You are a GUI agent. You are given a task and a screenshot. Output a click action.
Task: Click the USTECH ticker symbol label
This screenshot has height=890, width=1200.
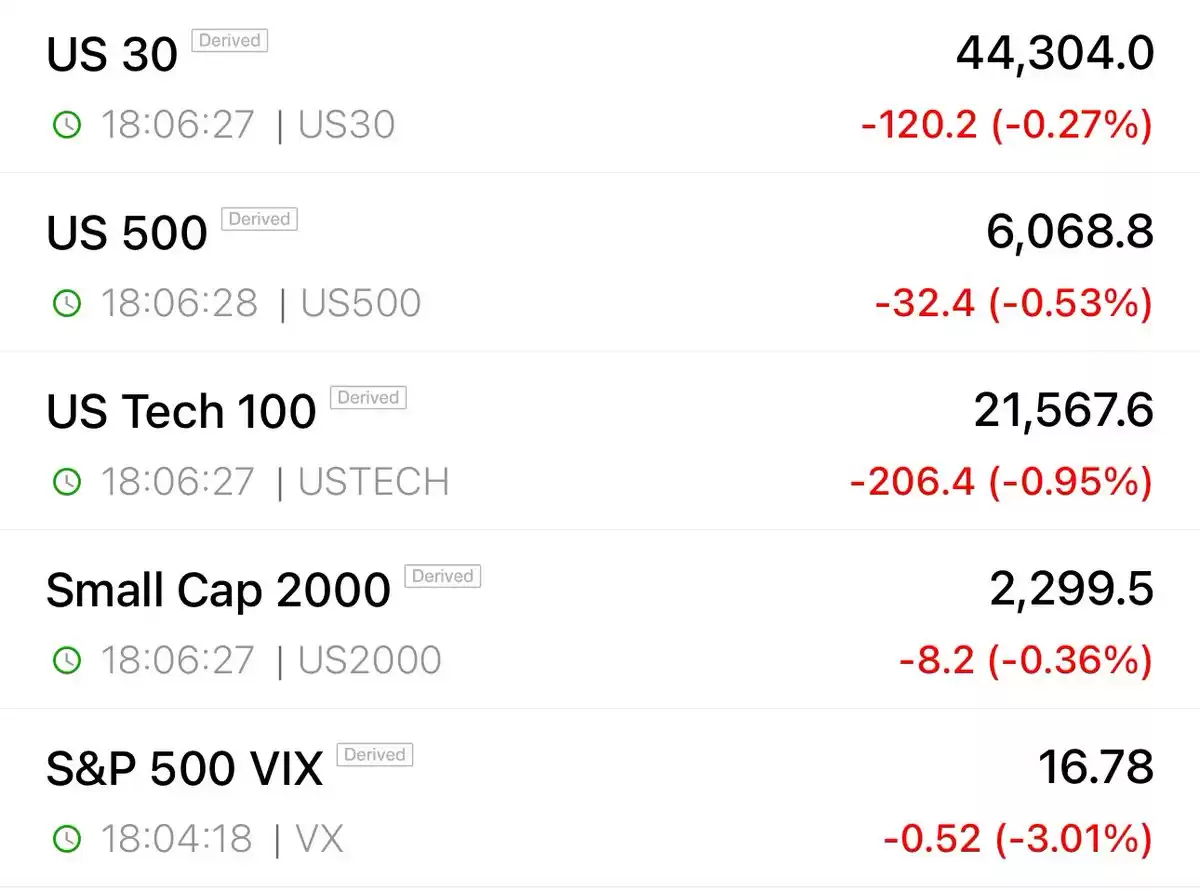coord(374,482)
